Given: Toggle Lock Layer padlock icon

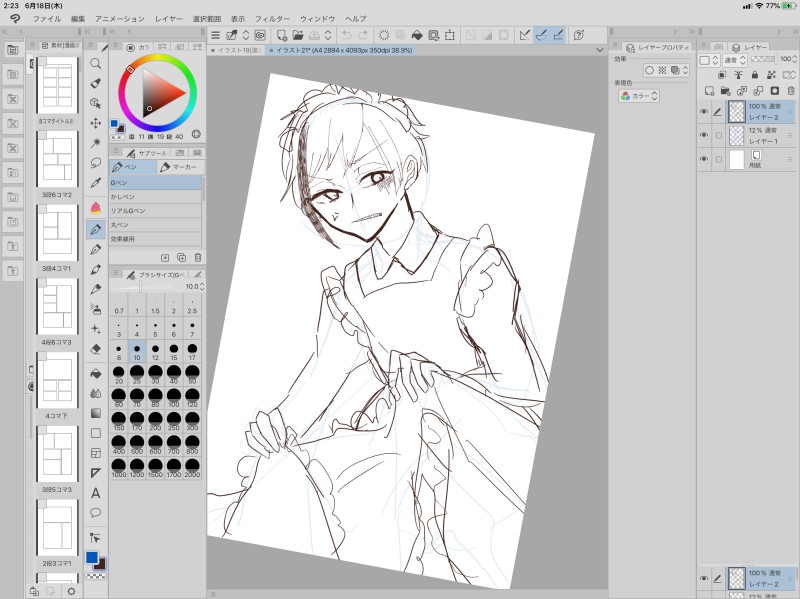Looking at the screenshot, I should (x=755, y=75).
